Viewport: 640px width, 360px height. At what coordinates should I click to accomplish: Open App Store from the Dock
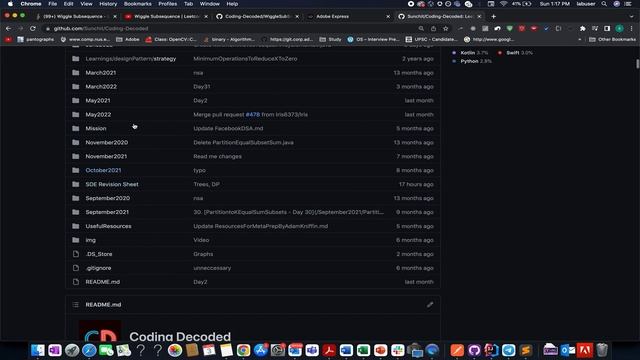coord(260,350)
